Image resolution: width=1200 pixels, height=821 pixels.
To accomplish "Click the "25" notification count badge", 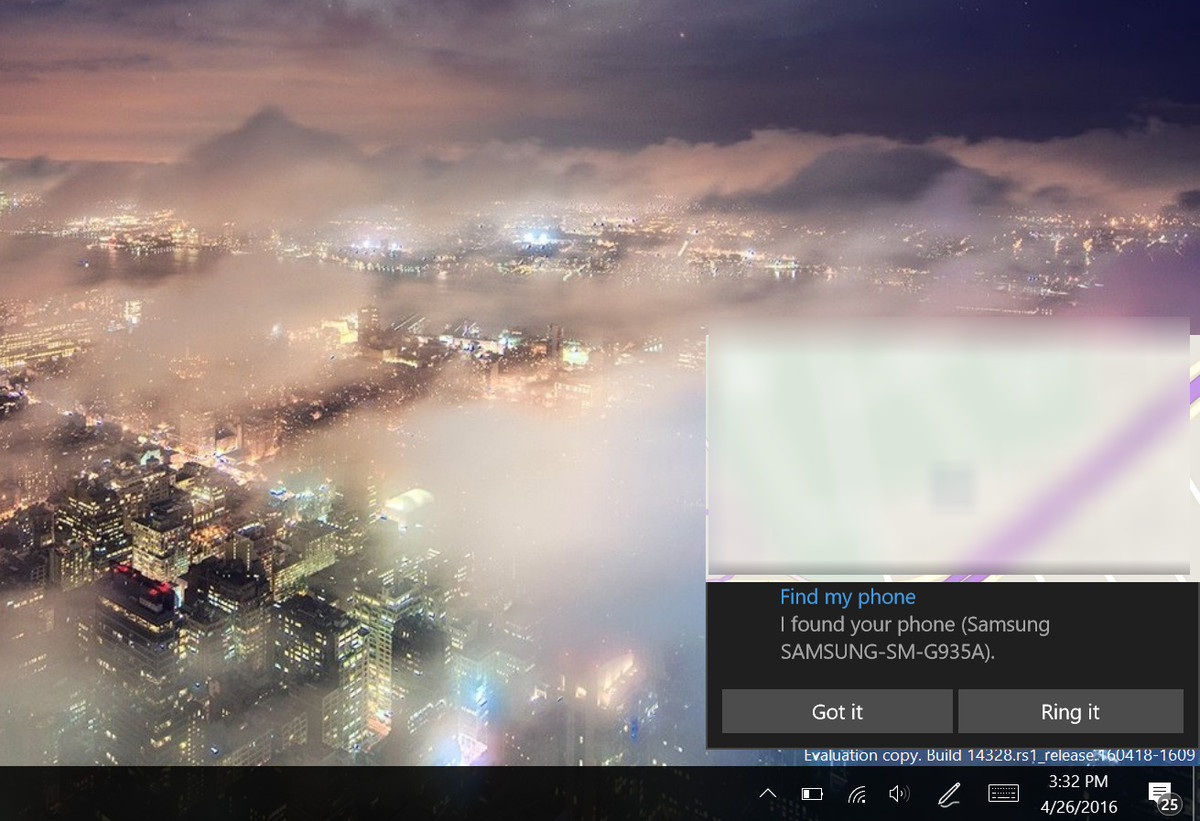I will point(1166,803).
